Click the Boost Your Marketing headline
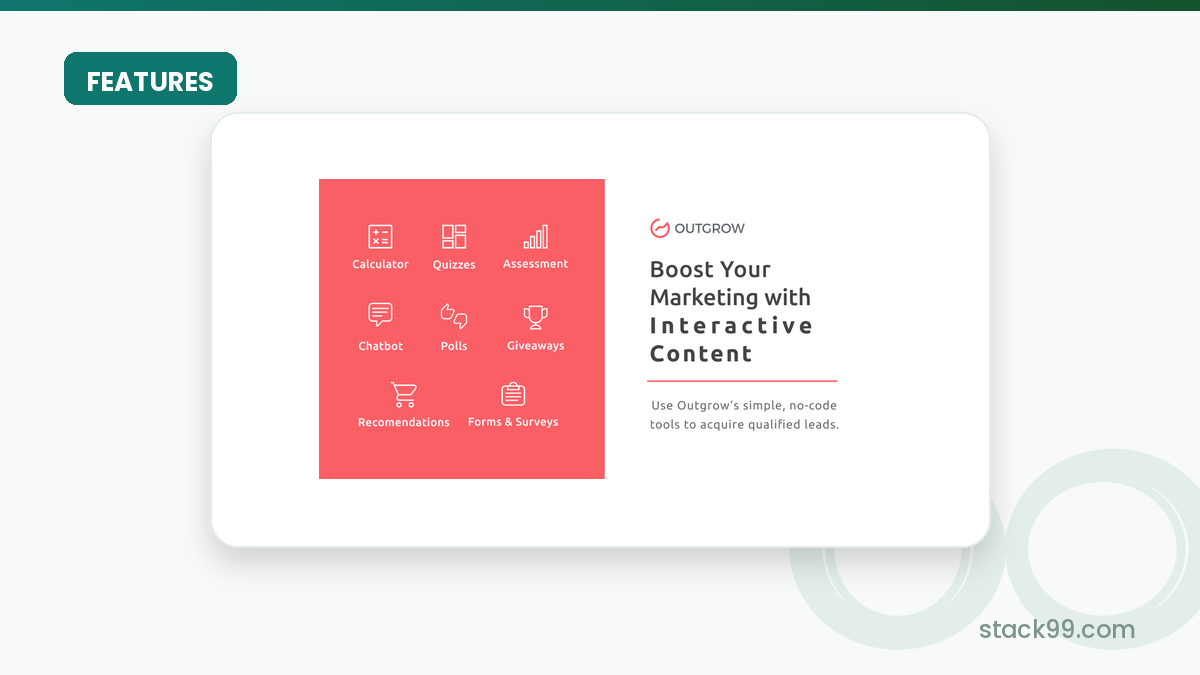The height and width of the screenshot is (675, 1200). pos(730,283)
